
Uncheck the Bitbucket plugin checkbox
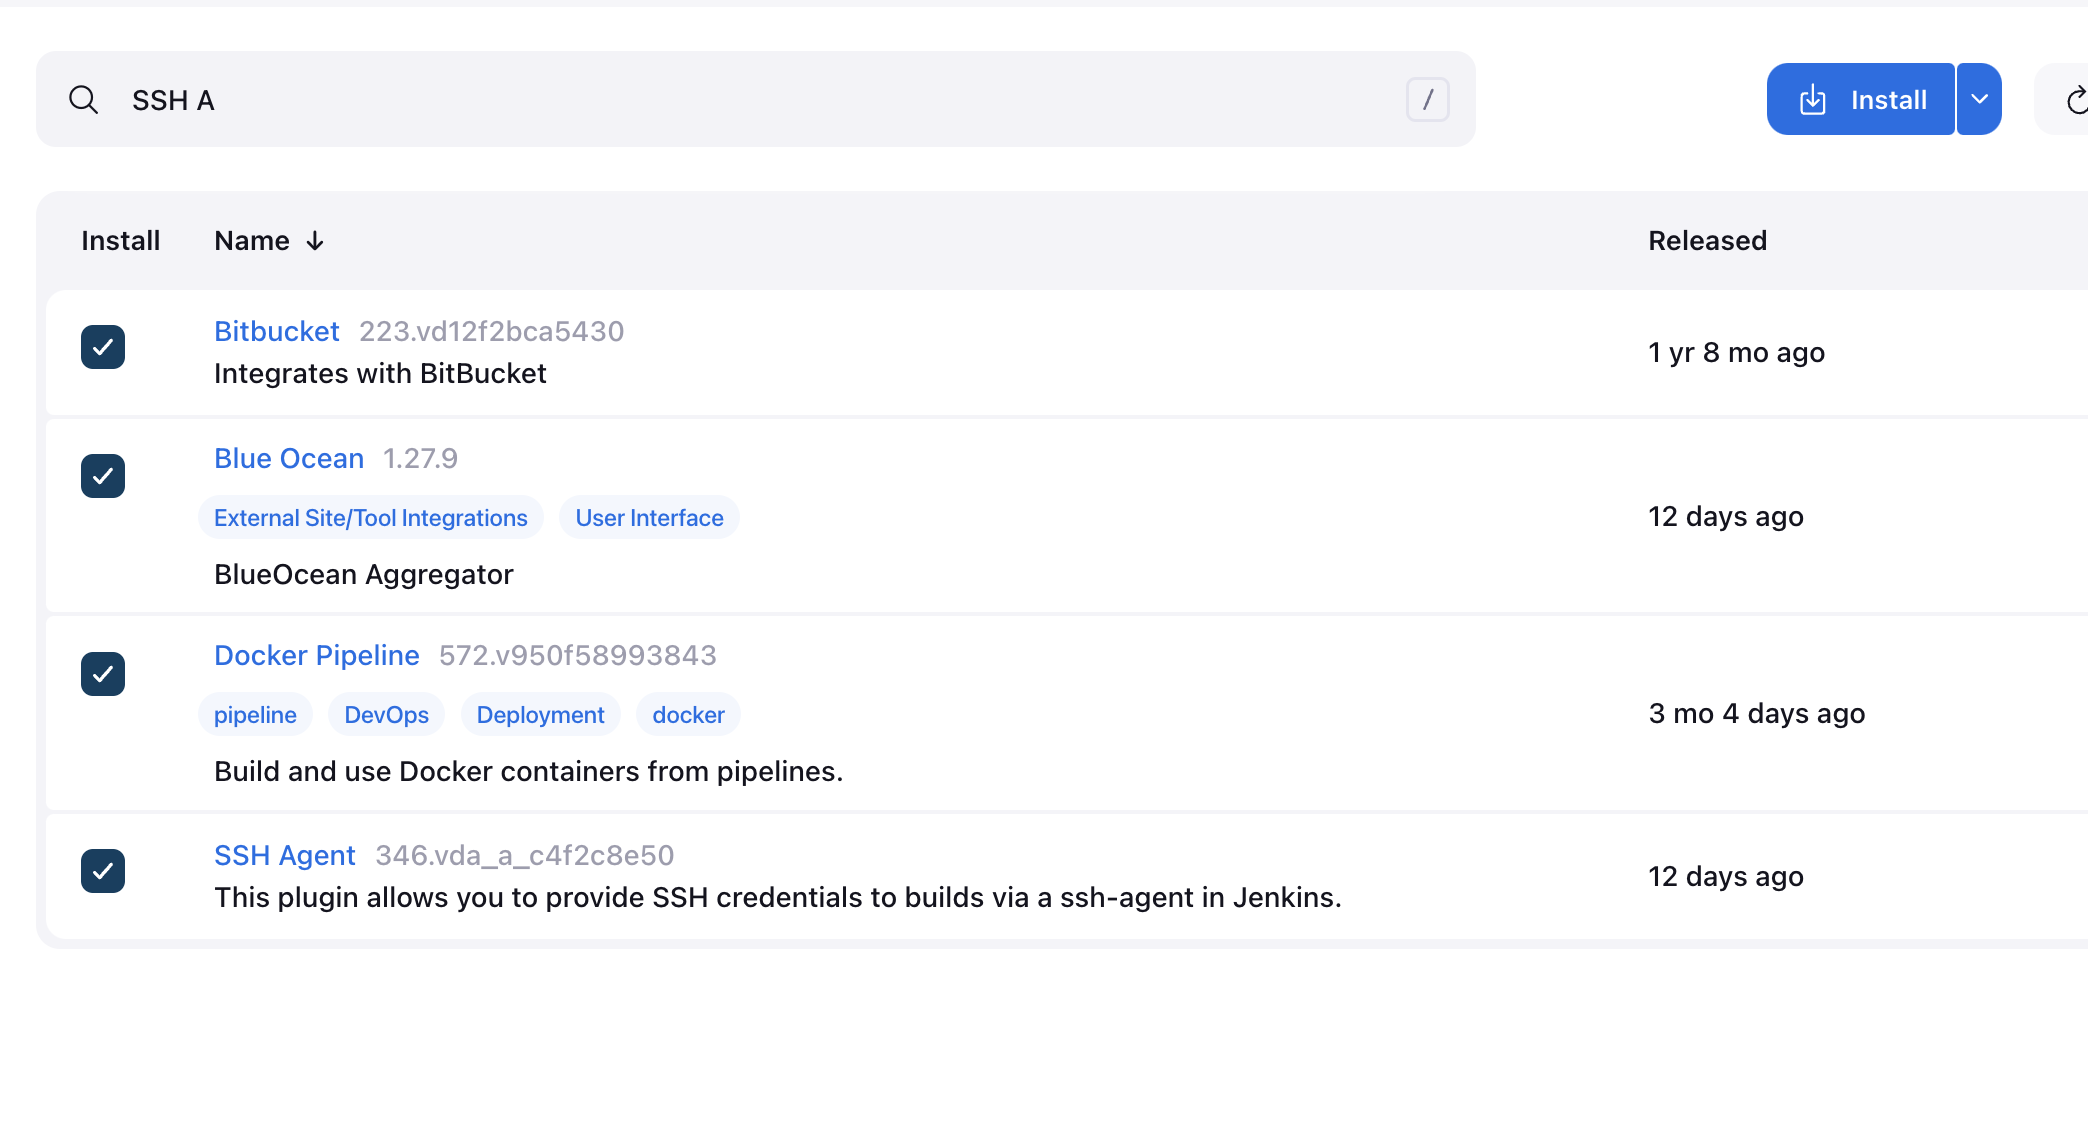point(103,347)
